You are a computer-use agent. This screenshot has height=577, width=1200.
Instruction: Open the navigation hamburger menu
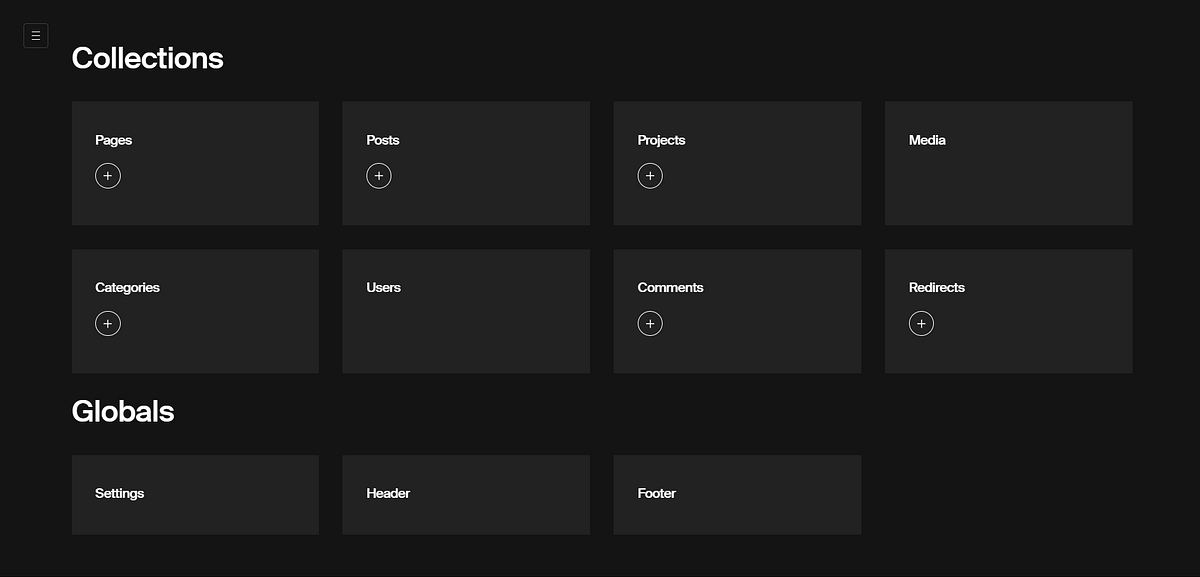pyautogui.click(x=35, y=35)
